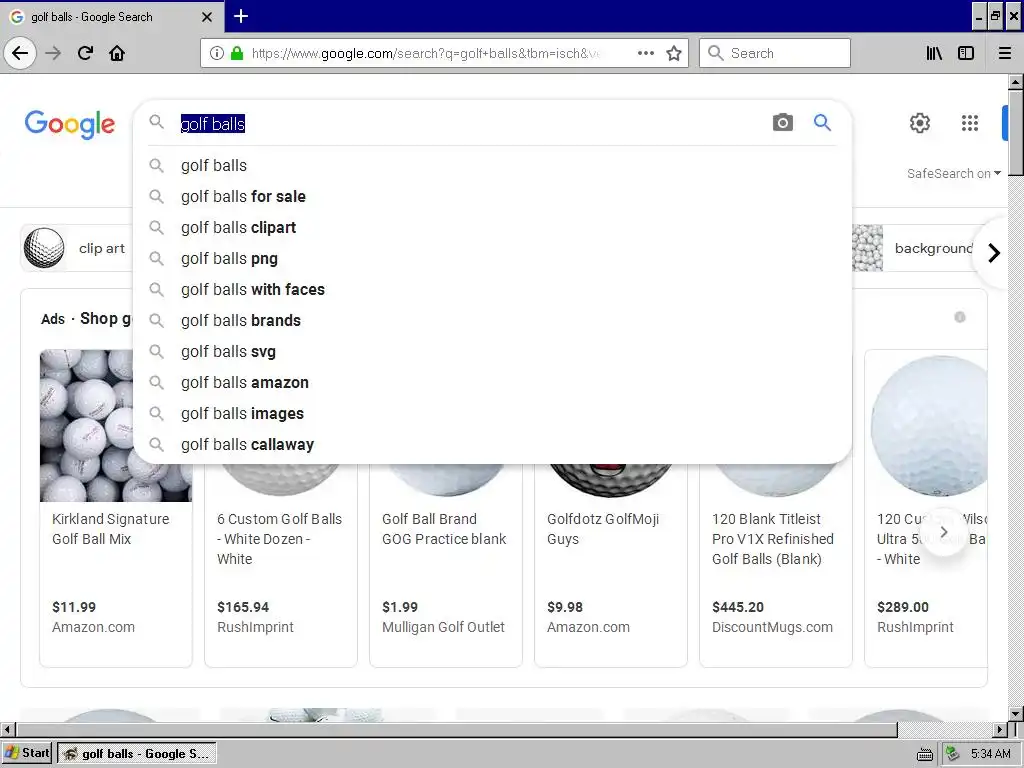Choose suggestion "golf balls svg"

tap(493, 351)
